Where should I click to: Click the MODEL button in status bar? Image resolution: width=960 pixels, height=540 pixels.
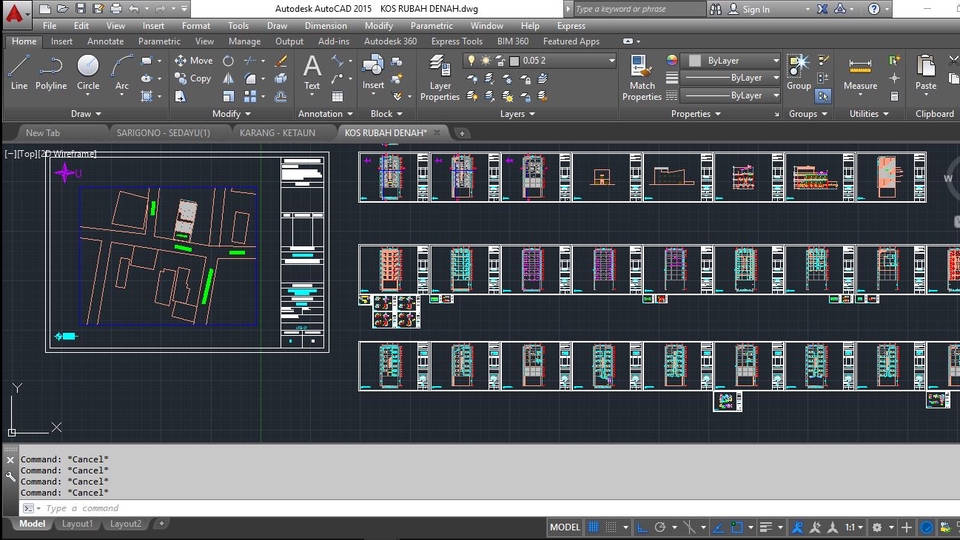[564, 527]
